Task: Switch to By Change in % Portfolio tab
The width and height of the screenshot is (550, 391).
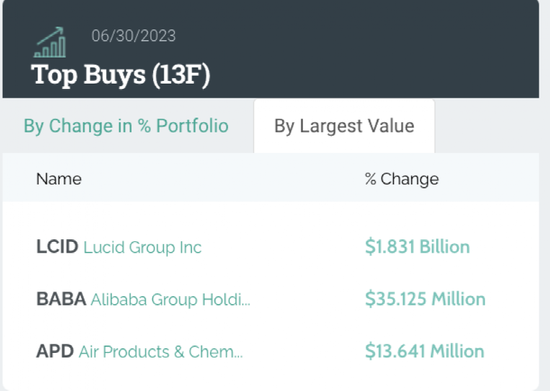Action: tap(126, 126)
